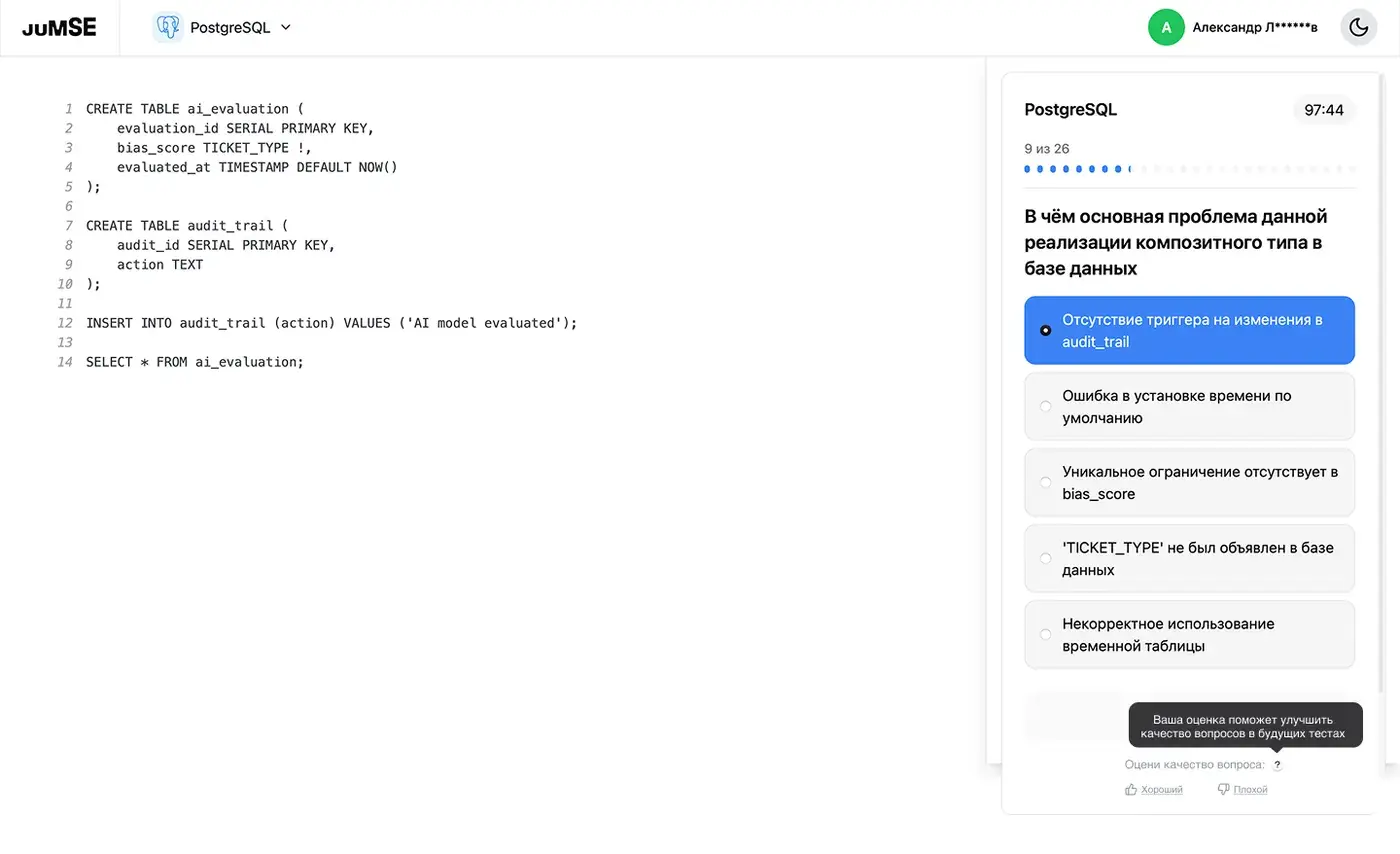Rate question as Плохой thumbs down

click(1242, 789)
